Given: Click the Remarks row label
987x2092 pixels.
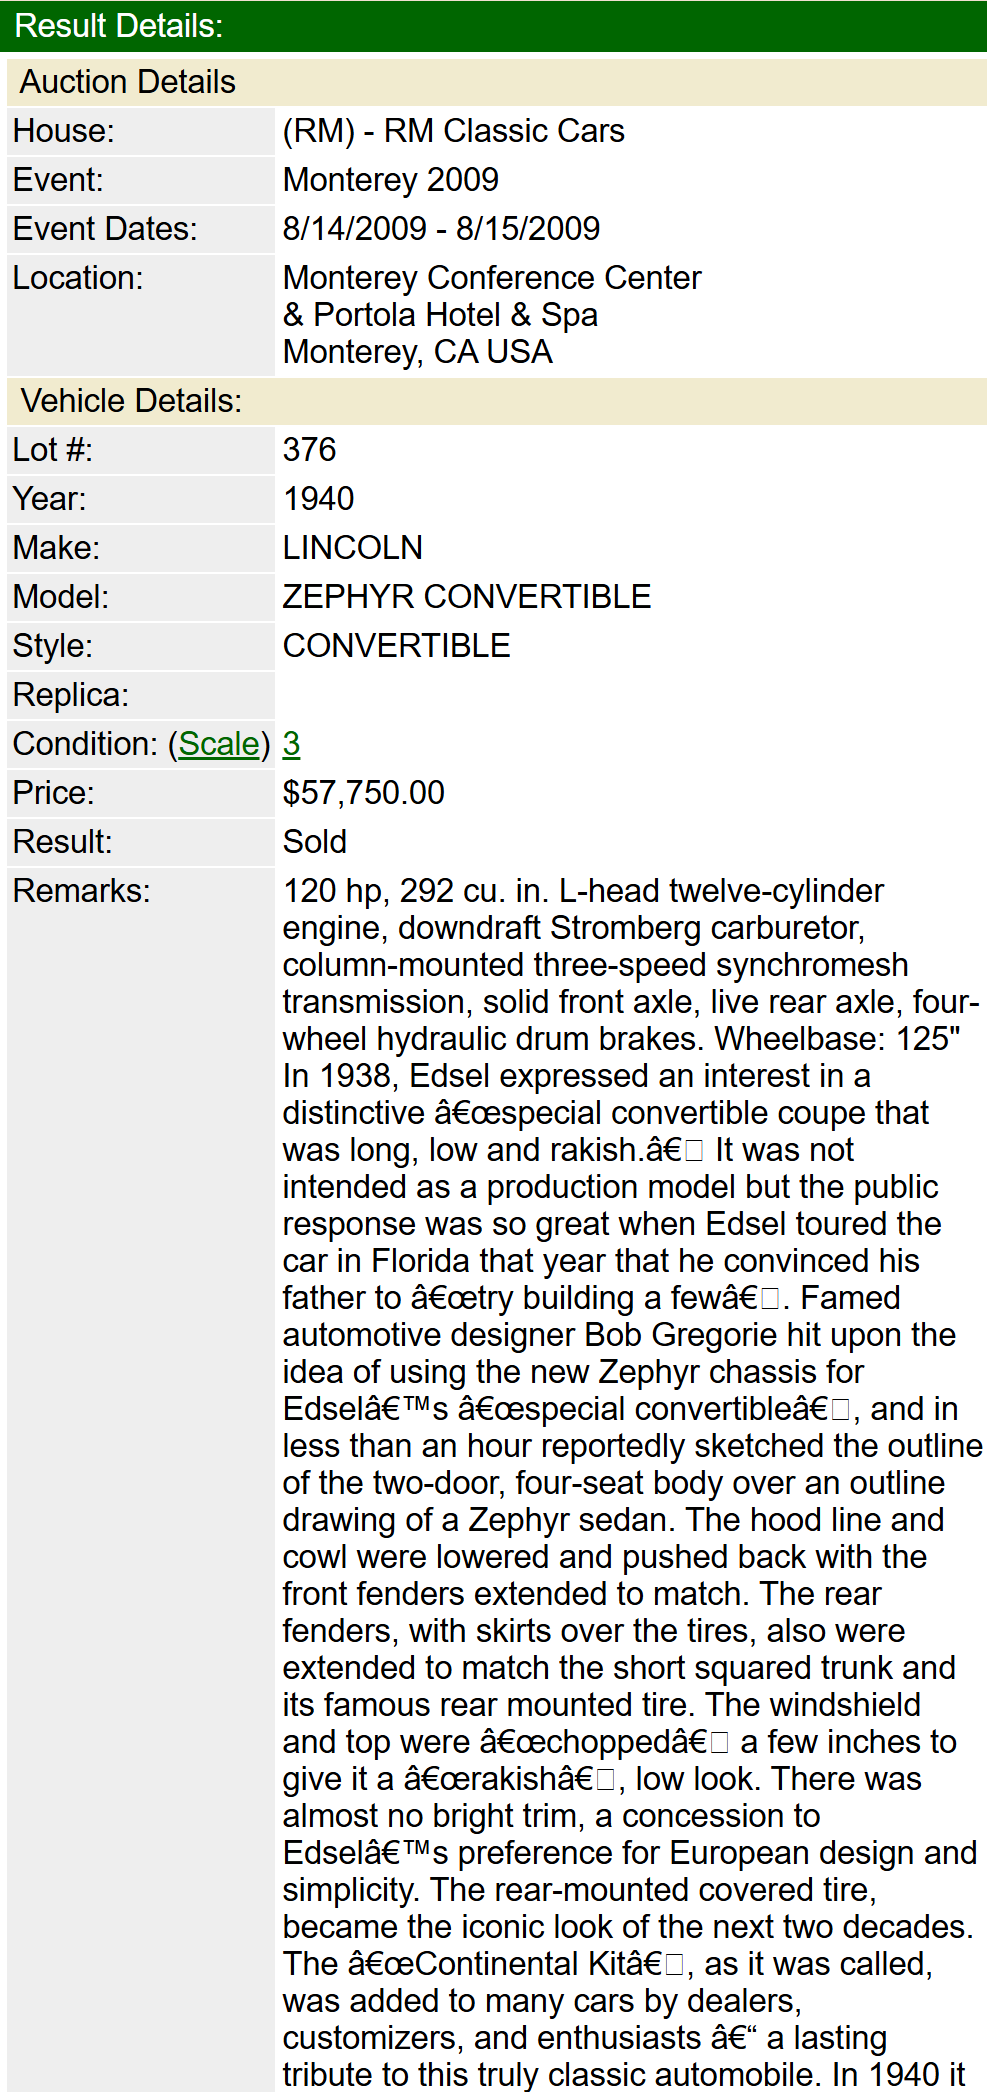Looking at the screenshot, I should click(81, 891).
